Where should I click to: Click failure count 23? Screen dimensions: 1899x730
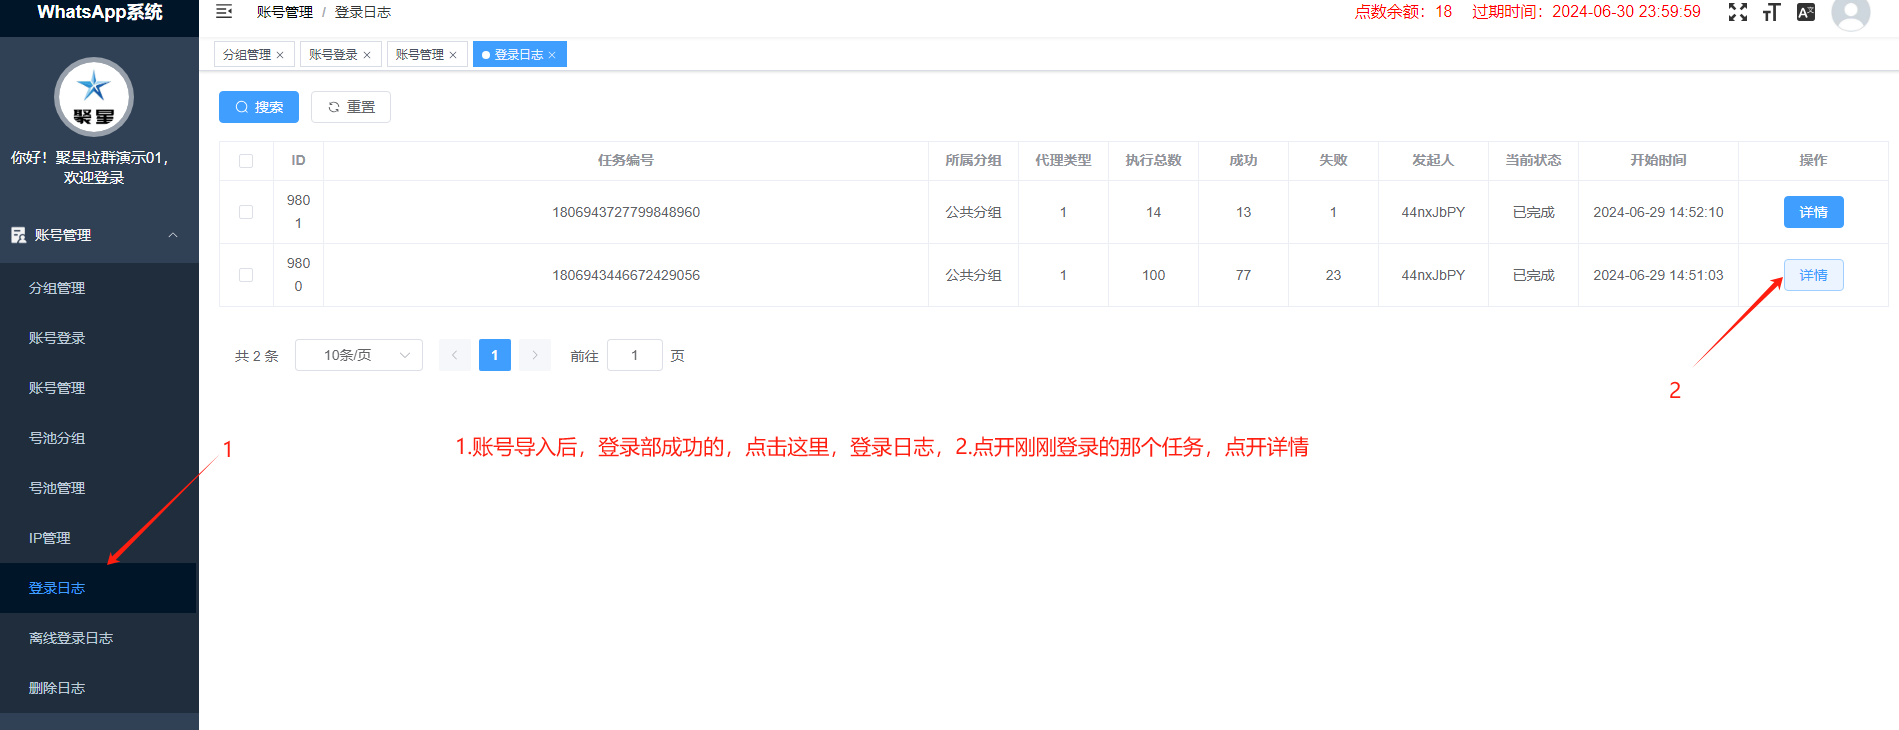point(1333,275)
